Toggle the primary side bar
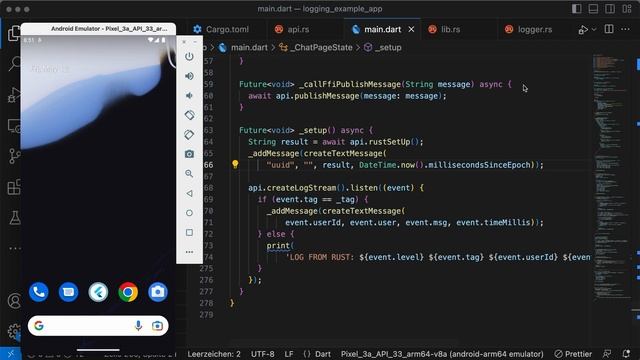640x360 pixels. [x=577, y=9]
